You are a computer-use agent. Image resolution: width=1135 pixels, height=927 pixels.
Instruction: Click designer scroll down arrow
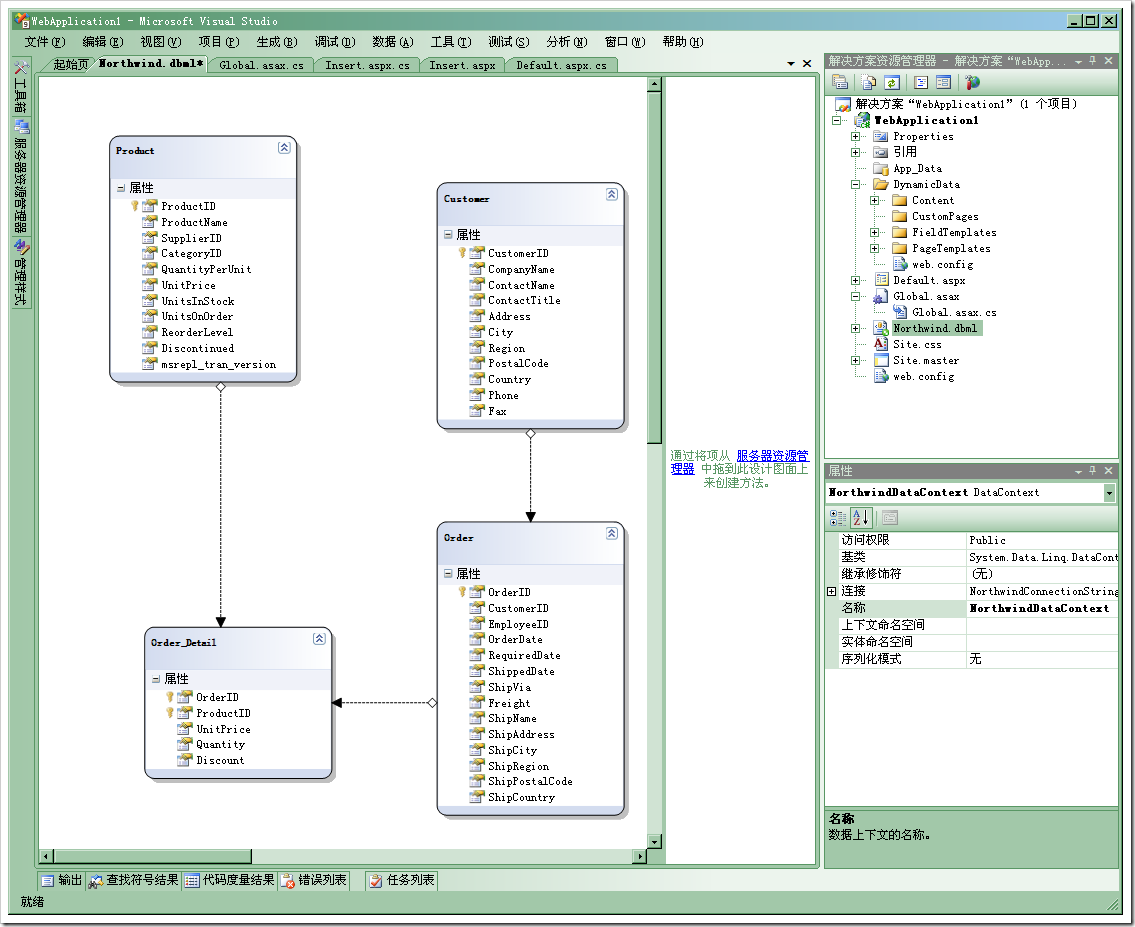(654, 842)
